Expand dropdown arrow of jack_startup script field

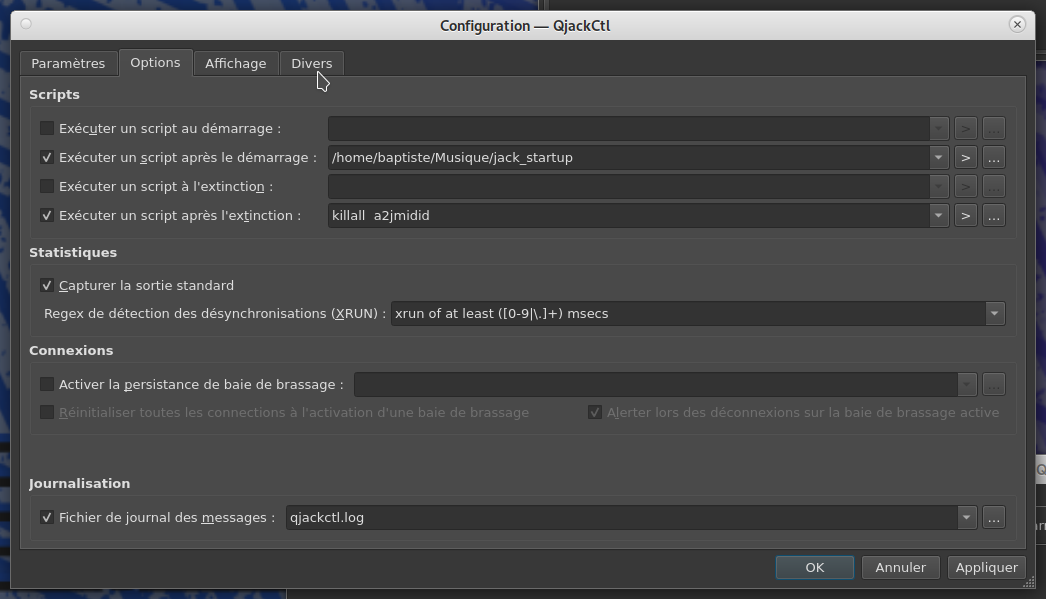coord(939,157)
